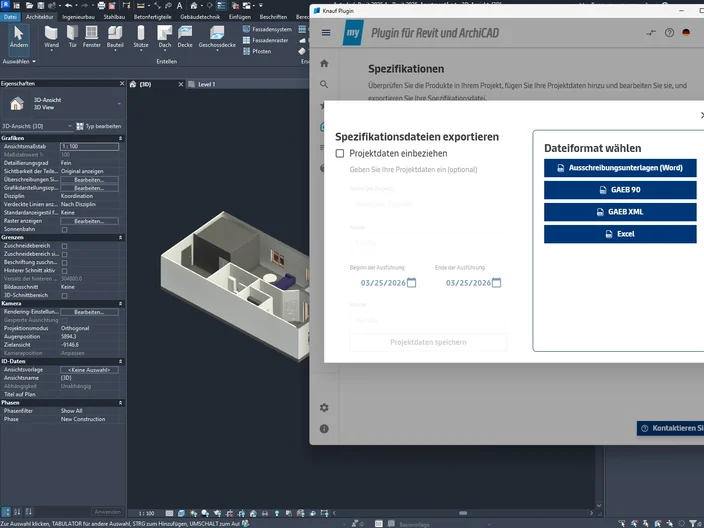Image resolution: width=704 pixels, height=528 pixels.
Task: Open the Datei menu tab
Action: pyautogui.click(x=10, y=17)
